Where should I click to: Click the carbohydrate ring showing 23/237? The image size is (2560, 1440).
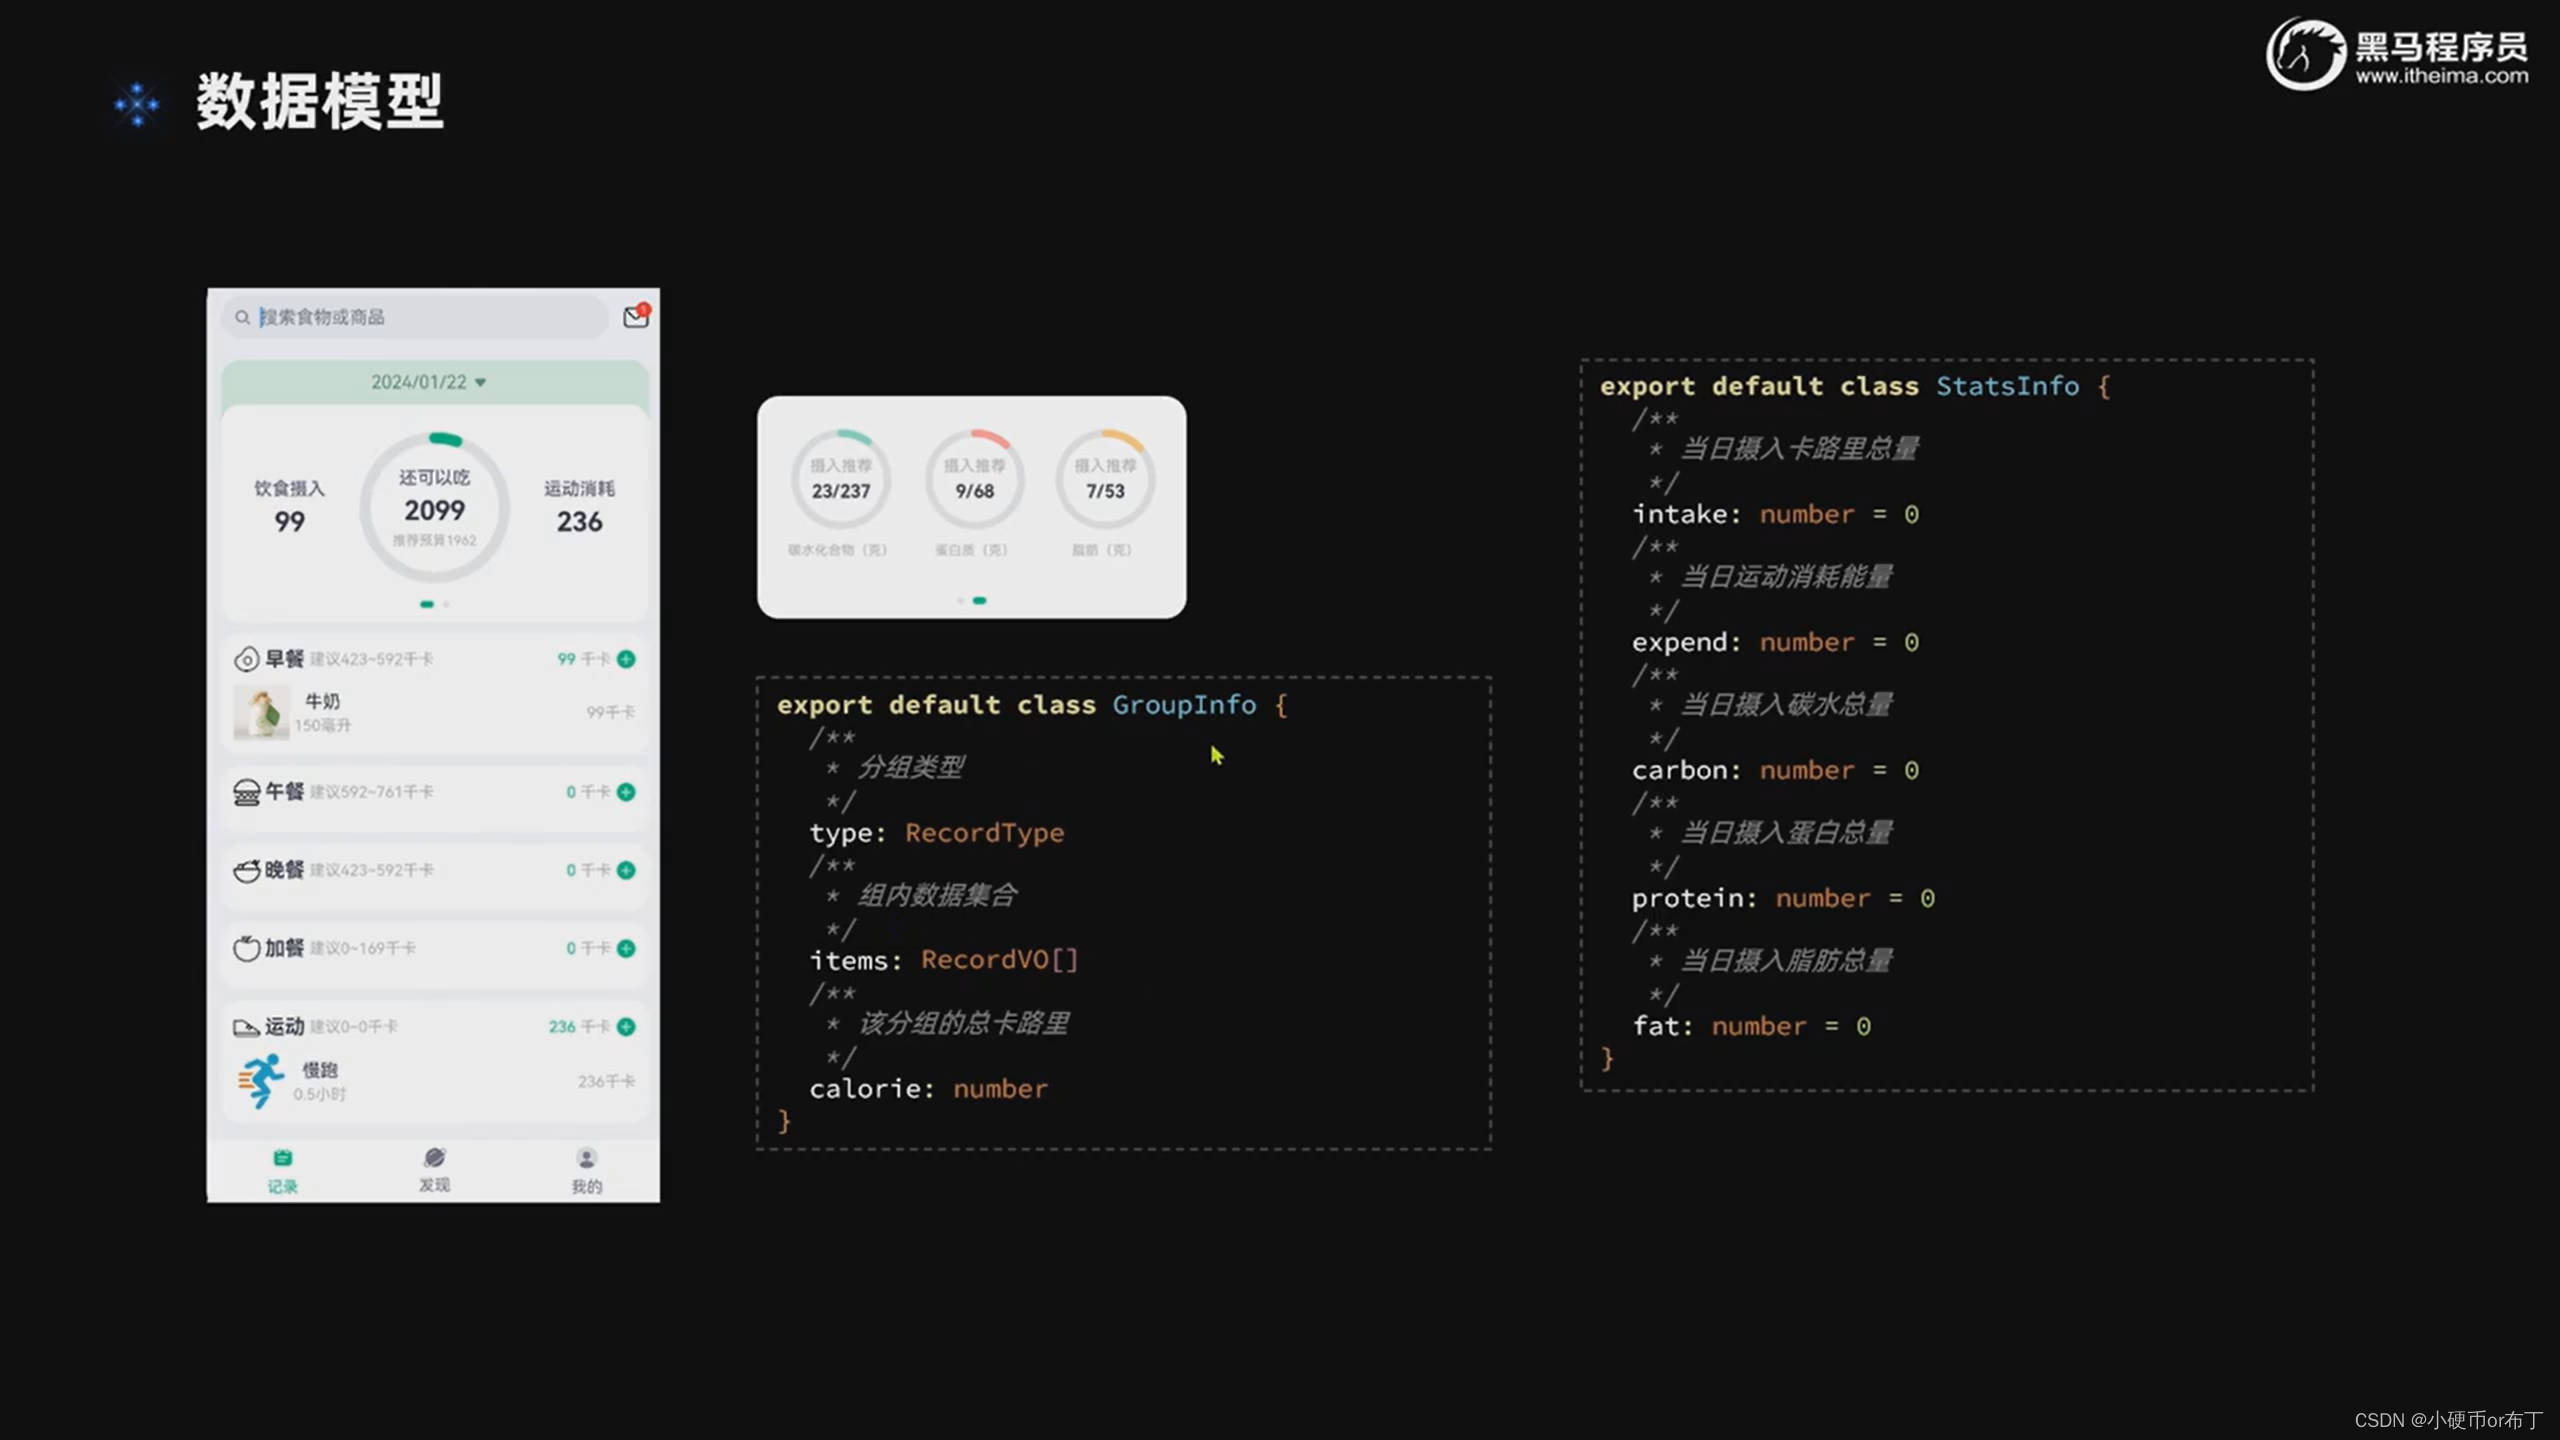(x=840, y=480)
